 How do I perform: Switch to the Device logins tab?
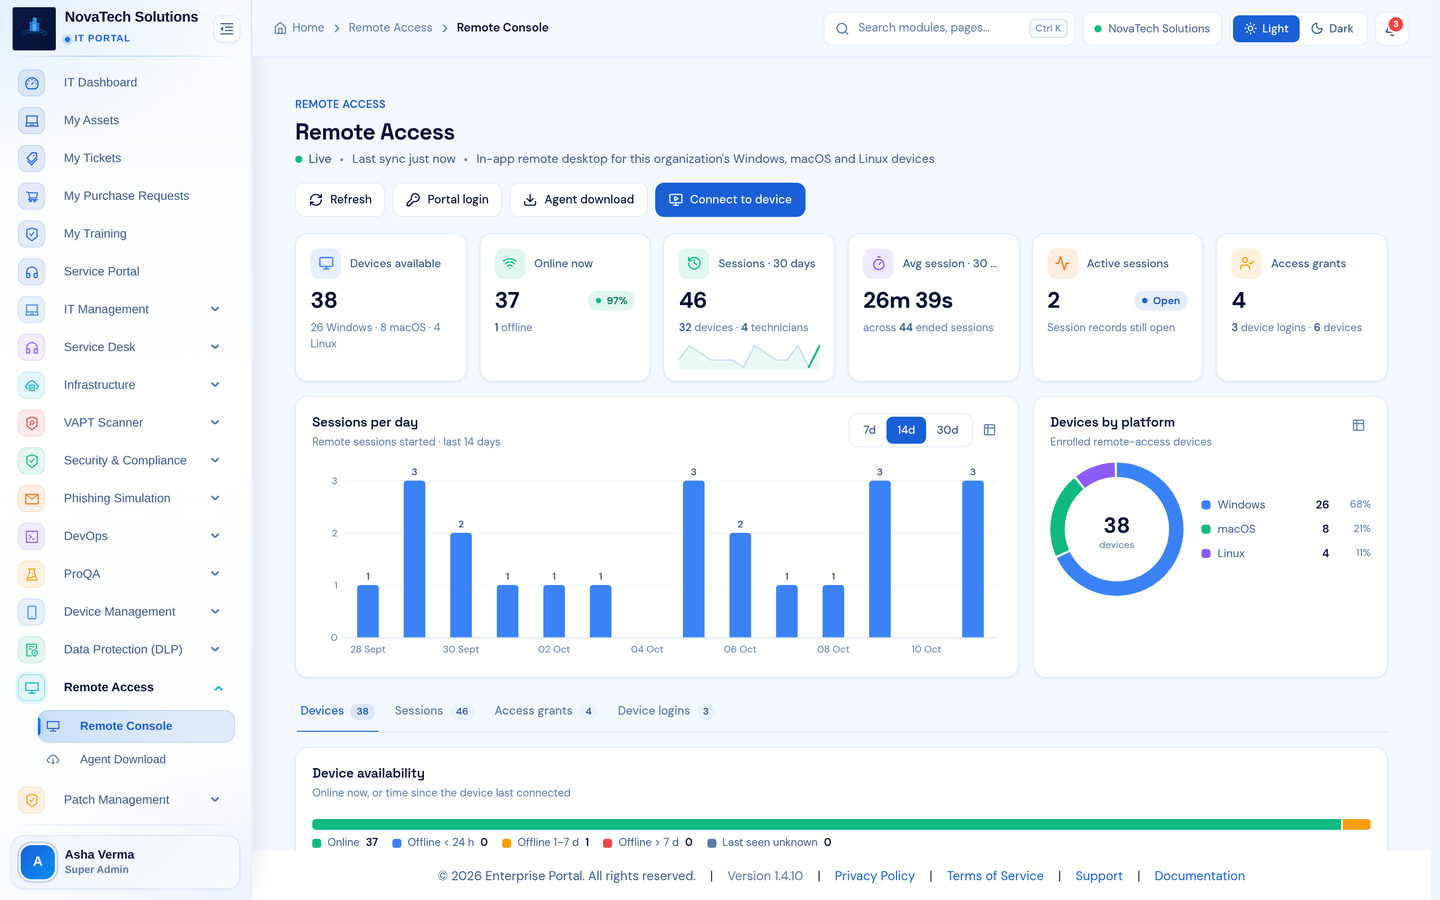pyautogui.click(x=665, y=711)
